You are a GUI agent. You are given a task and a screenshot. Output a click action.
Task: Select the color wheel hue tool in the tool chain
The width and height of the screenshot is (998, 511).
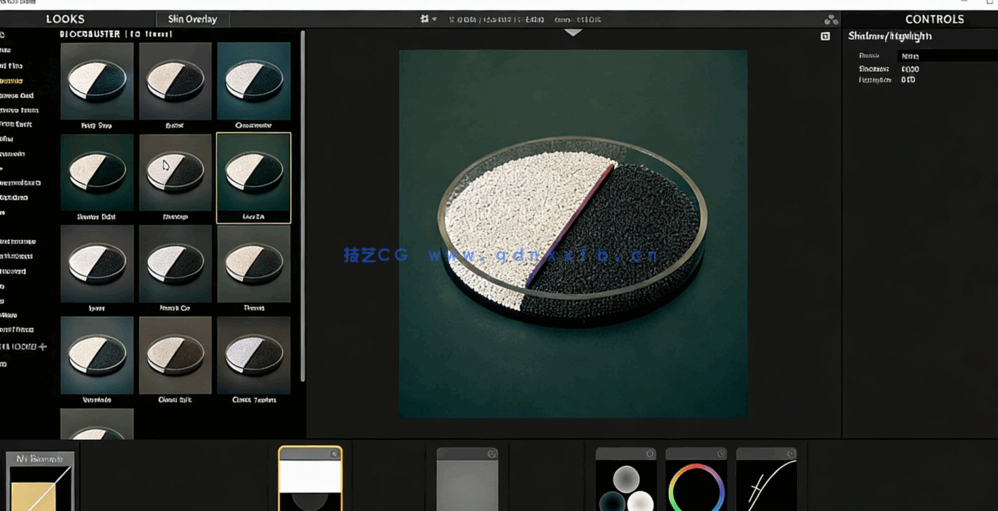pos(695,484)
